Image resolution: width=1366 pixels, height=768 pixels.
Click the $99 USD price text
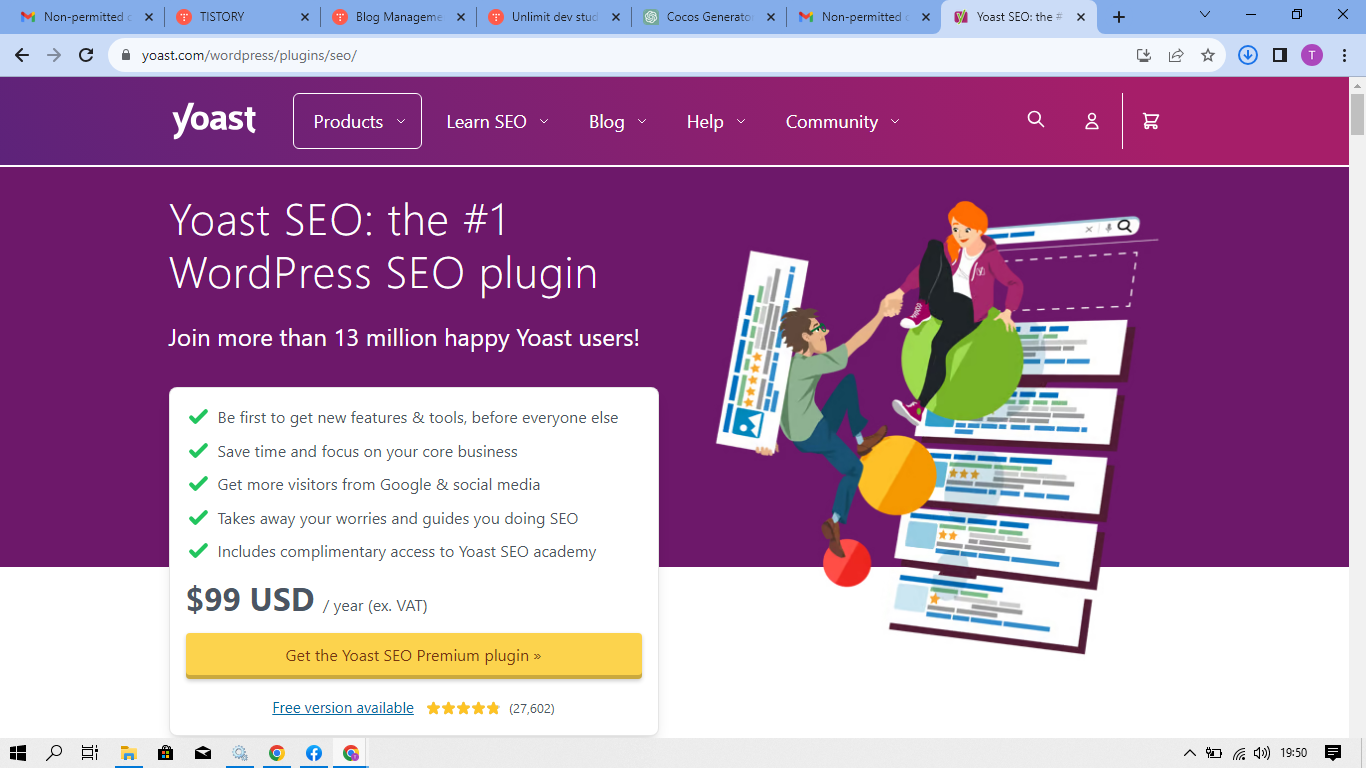point(250,600)
